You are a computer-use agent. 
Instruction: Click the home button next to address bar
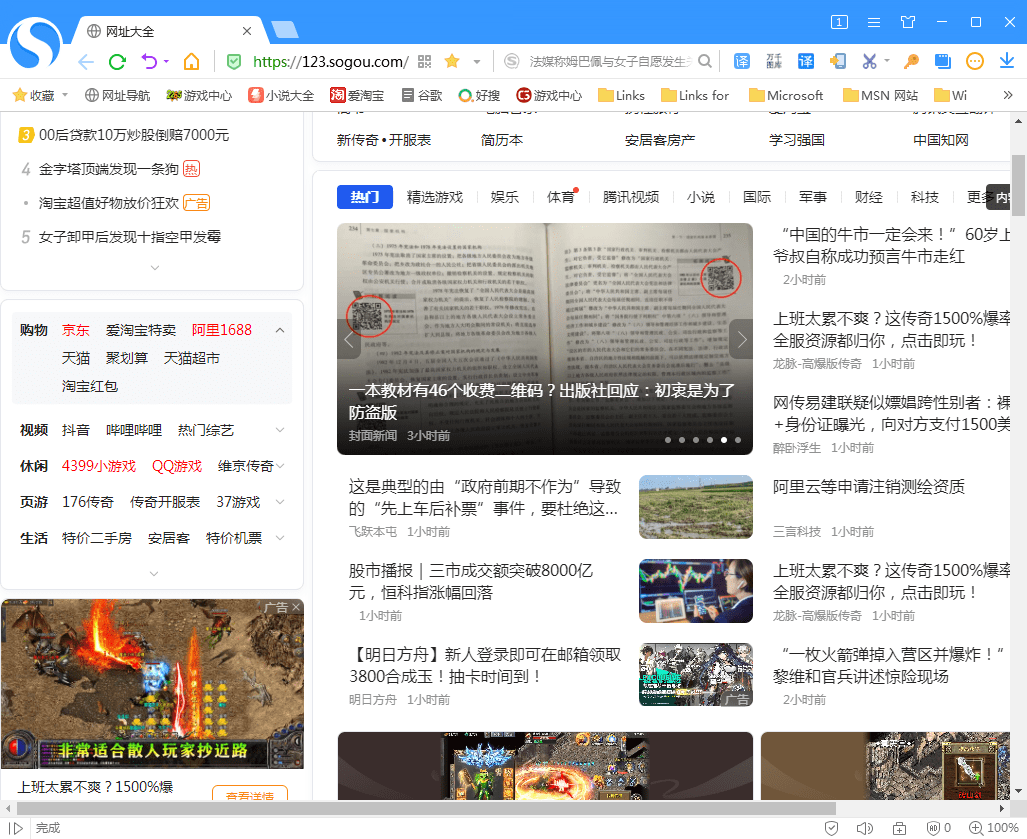pos(194,61)
